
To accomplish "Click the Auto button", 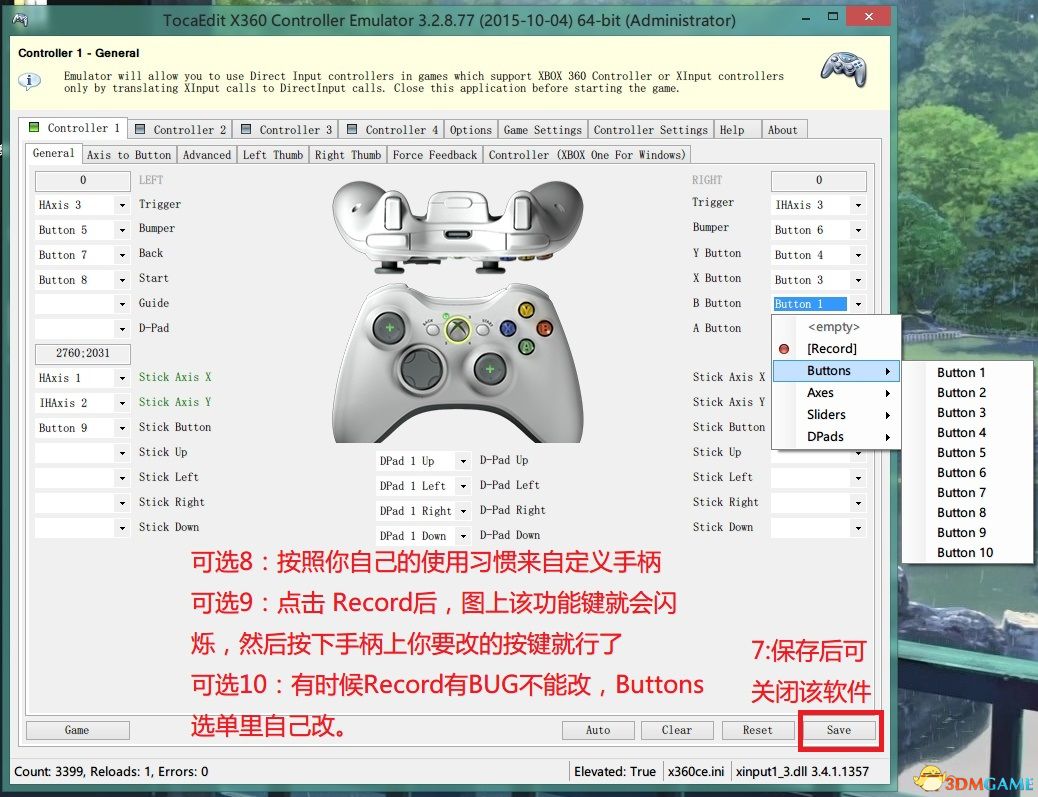I will point(598,730).
